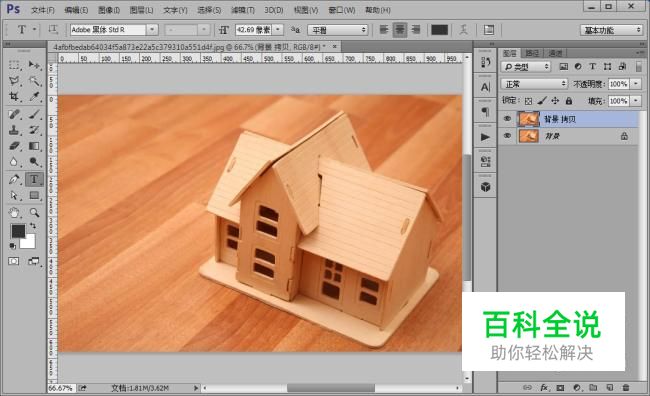
Task: Click the delete layer trash icon
Action: click(x=626, y=388)
